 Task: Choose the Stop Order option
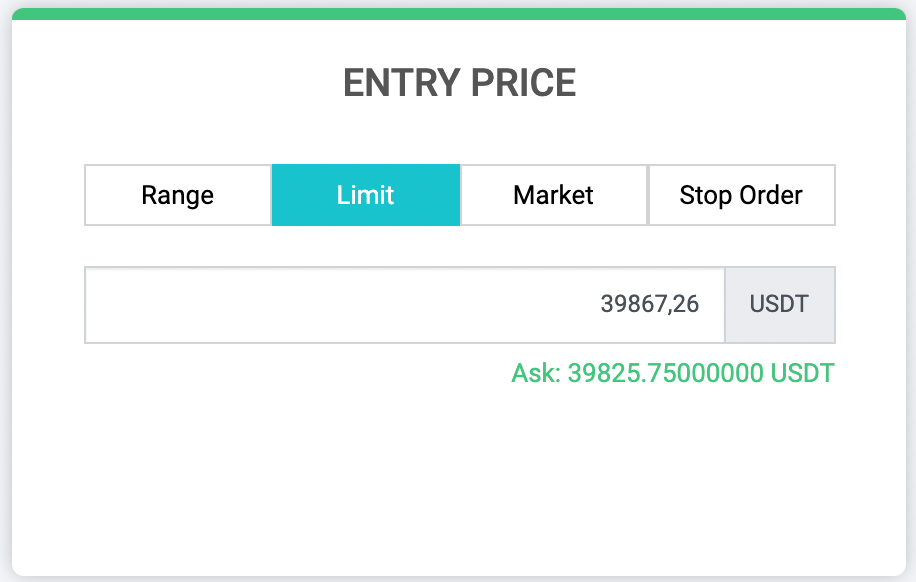coord(742,195)
